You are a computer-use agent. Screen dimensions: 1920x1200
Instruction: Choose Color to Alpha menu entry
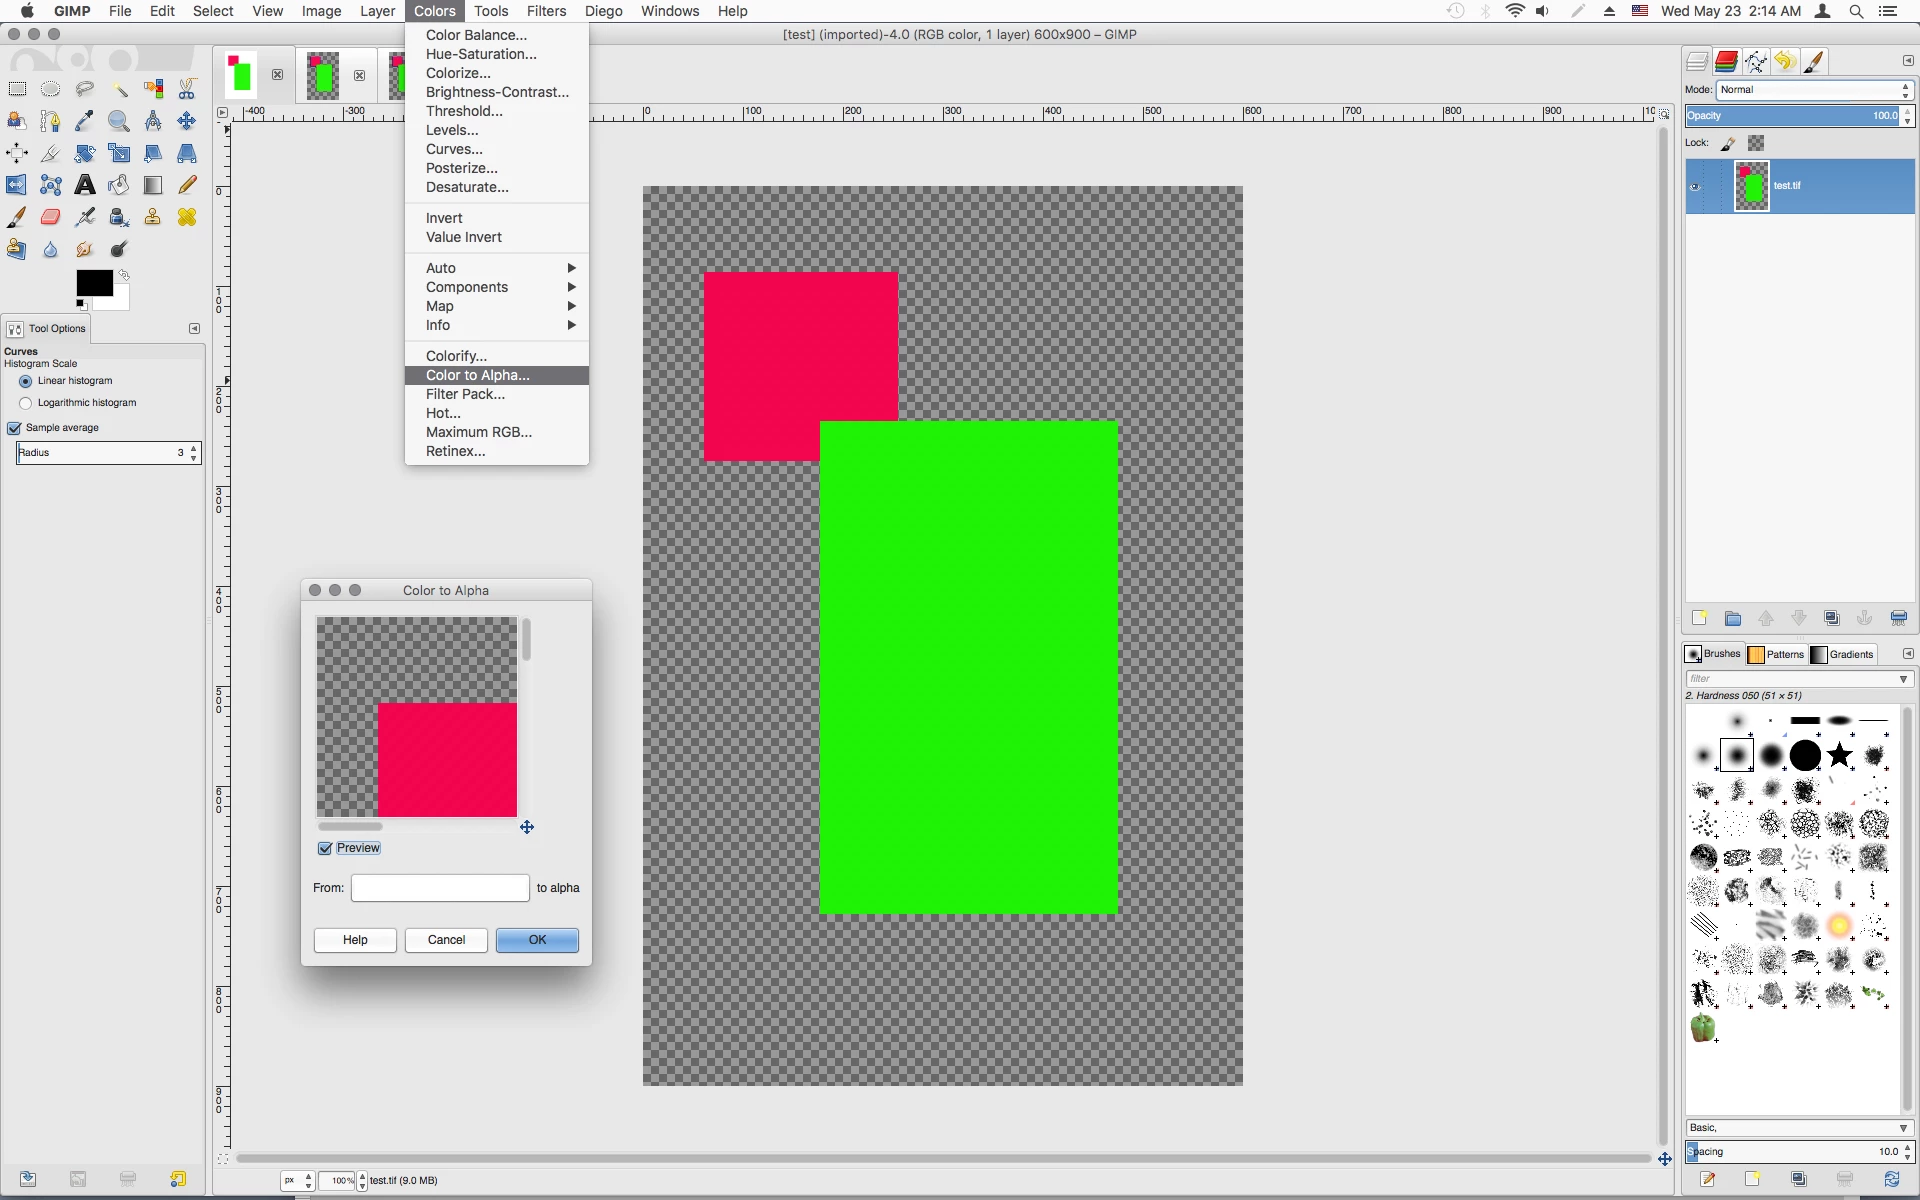tap(478, 375)
